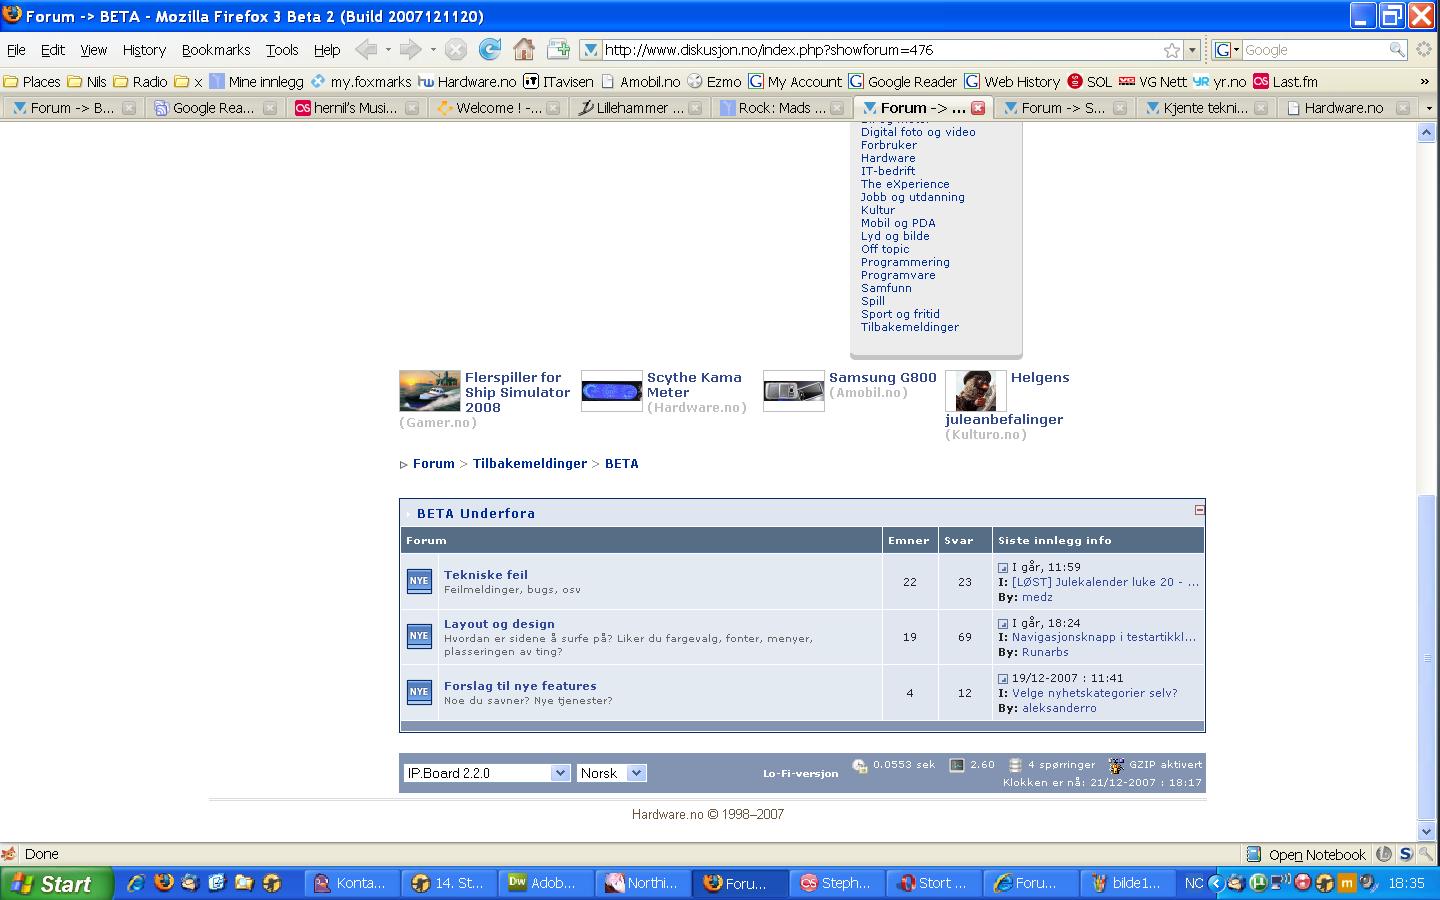The width and height of the screenshot is (1440, 900).
Task: Open the Bookmarks menu
Action: (216, 50)
